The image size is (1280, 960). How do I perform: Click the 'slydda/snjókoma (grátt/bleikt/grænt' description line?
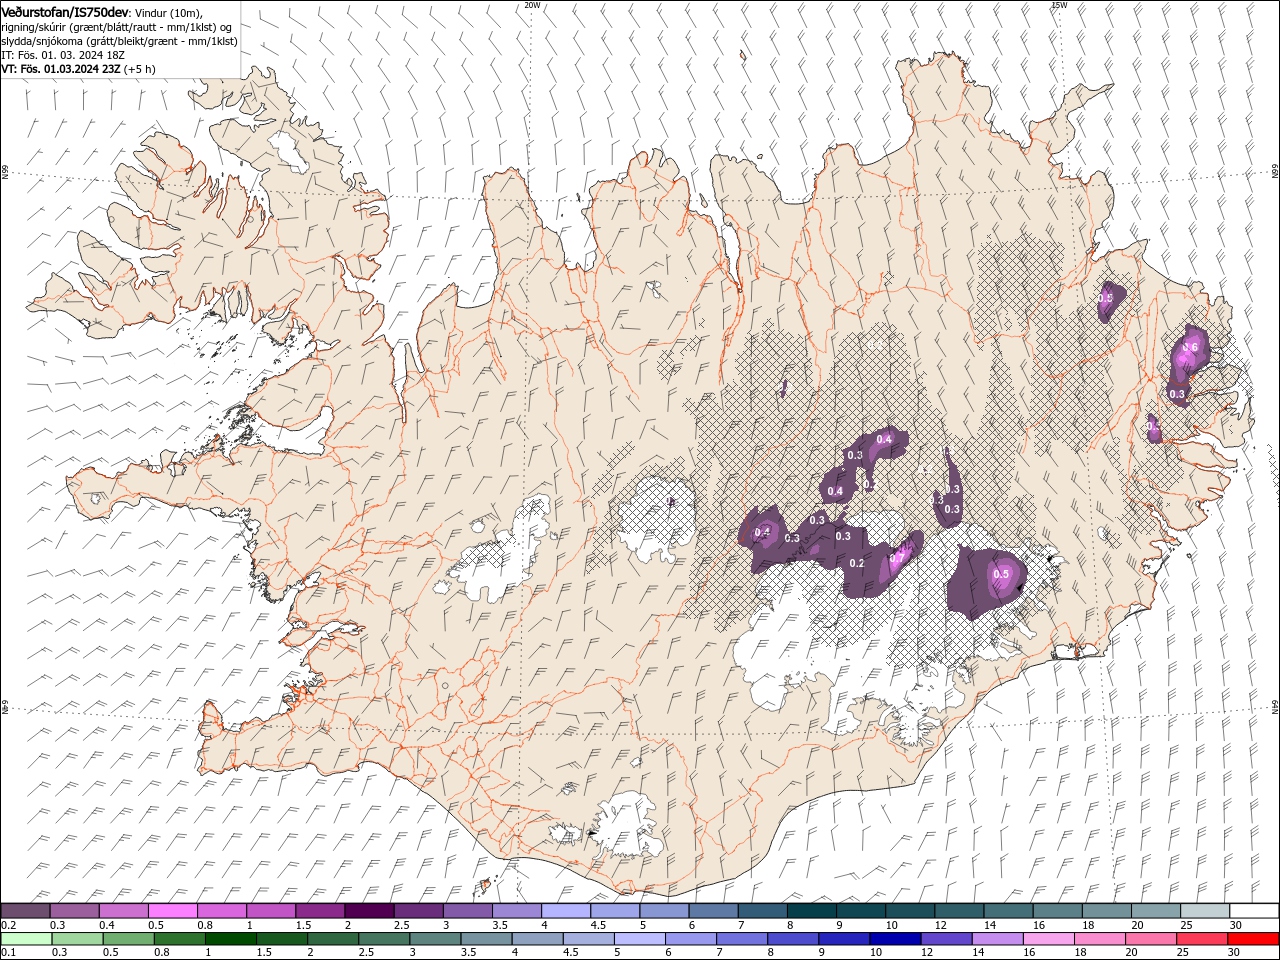tap(119, 40)
